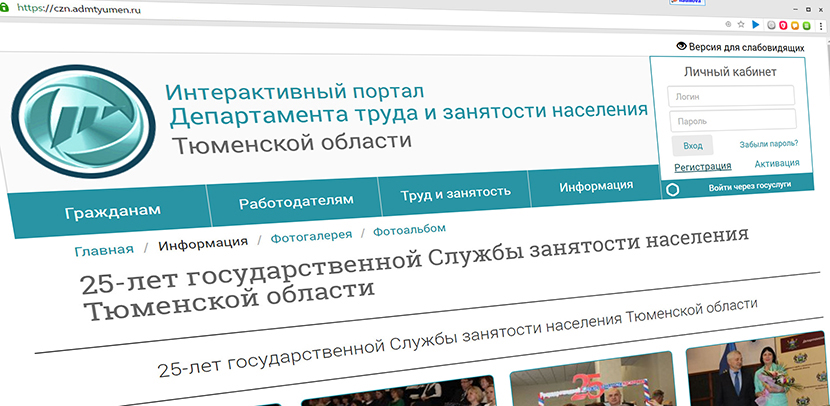830x406 pixels.
Task: Bookmark this page with the star icon
Action: click(x=741, y=24)
